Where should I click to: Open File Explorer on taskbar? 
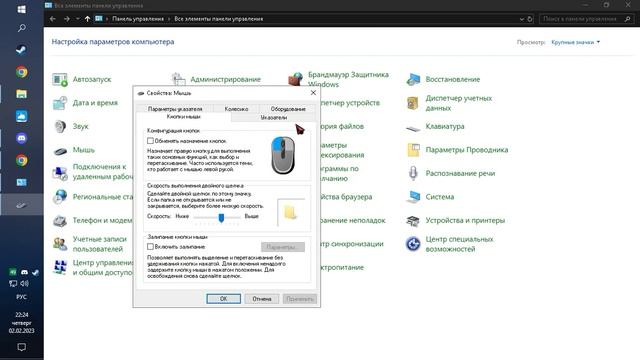22,94
